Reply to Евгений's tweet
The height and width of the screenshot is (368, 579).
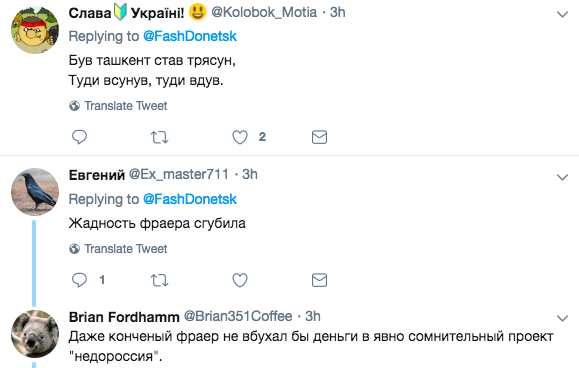click(x=79, y=280)
